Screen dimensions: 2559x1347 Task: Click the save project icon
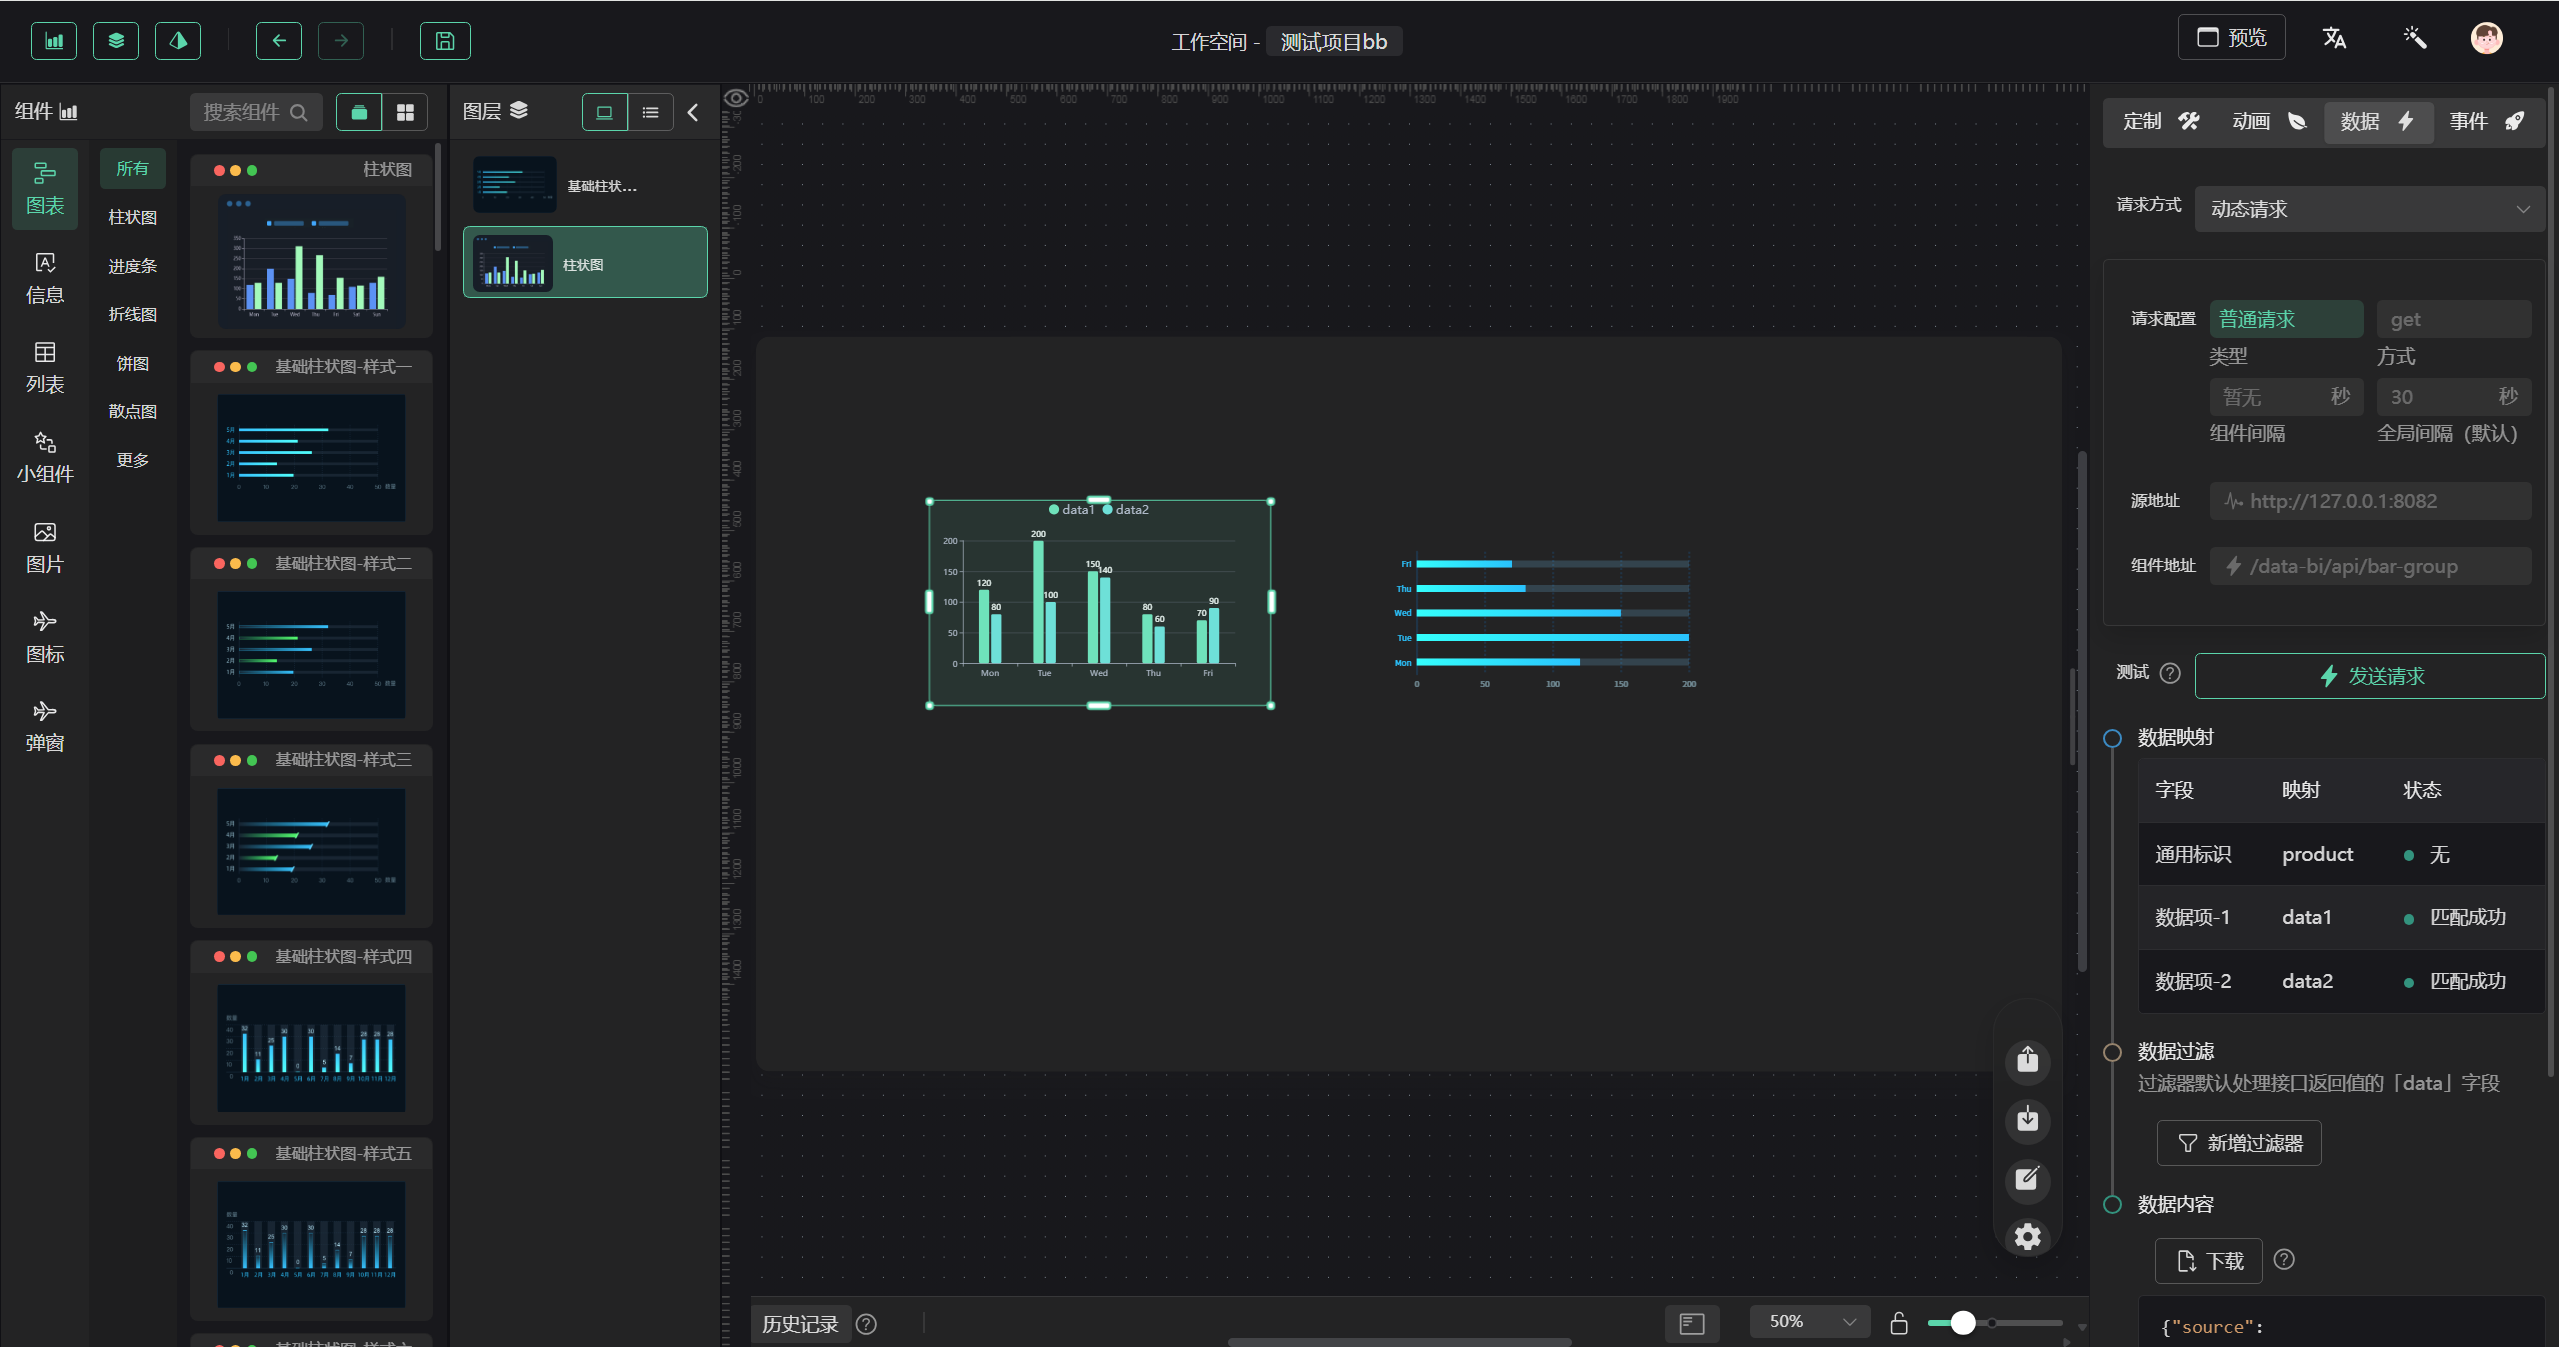coord(445,41)
